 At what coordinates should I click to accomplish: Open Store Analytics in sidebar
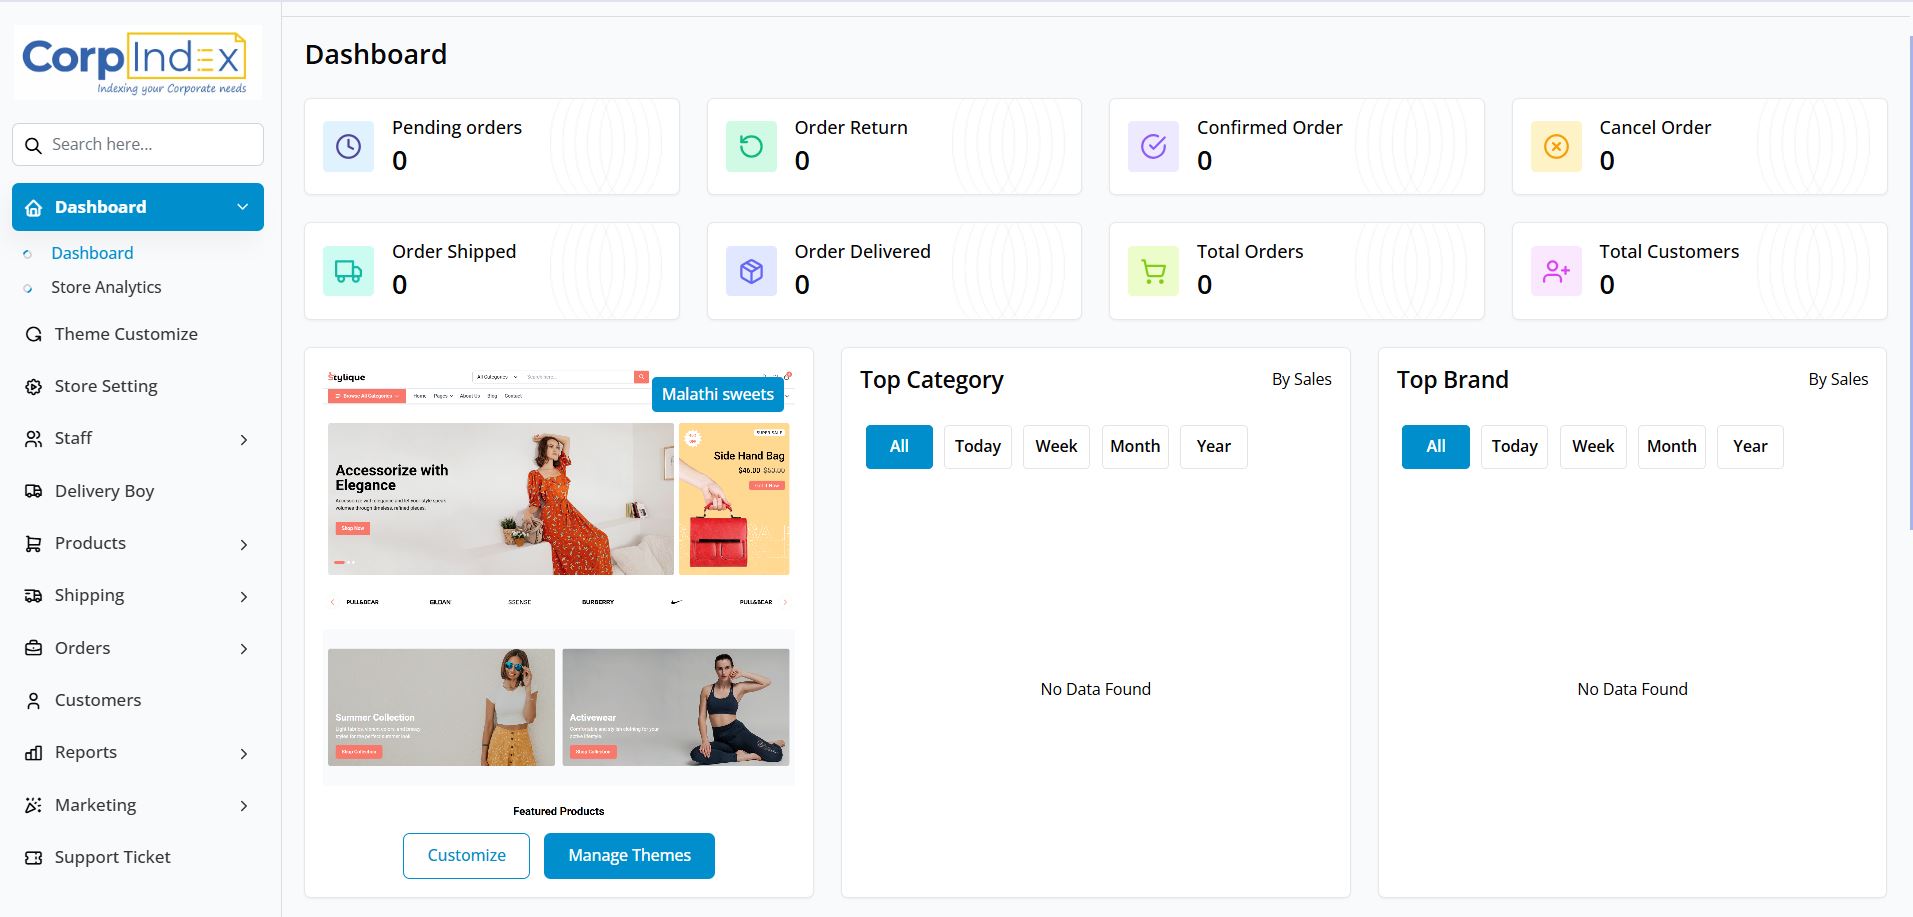[x=106, y=287]
